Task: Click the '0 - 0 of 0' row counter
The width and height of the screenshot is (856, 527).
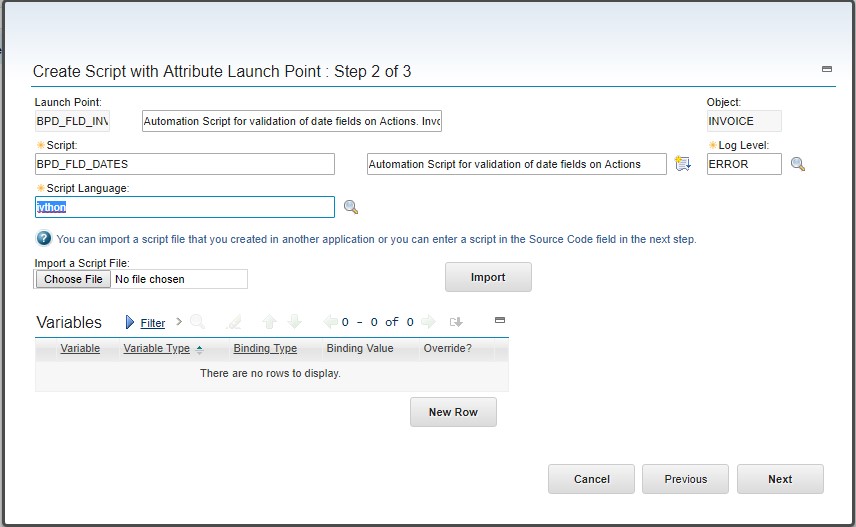Action: click(378, 322)
